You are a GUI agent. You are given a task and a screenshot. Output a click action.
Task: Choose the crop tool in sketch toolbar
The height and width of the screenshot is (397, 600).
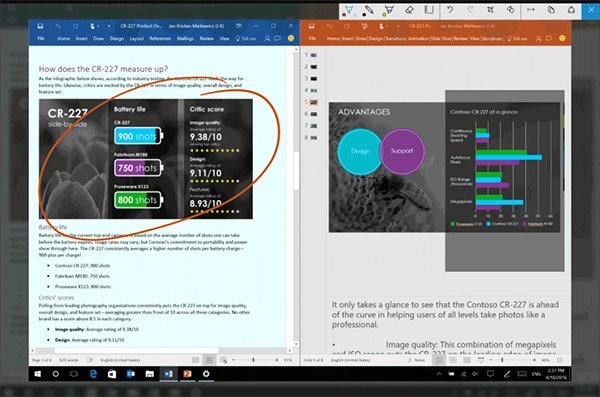pyautogui.click(x=490, y=10)
